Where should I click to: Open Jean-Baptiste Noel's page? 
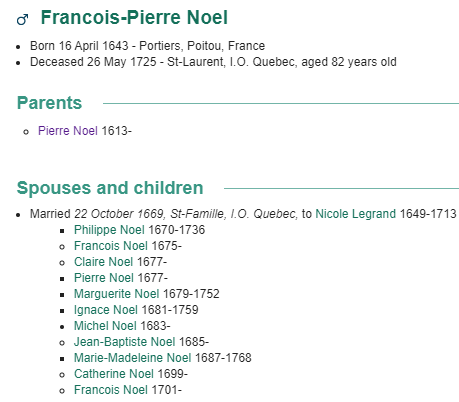coord(124,342)
